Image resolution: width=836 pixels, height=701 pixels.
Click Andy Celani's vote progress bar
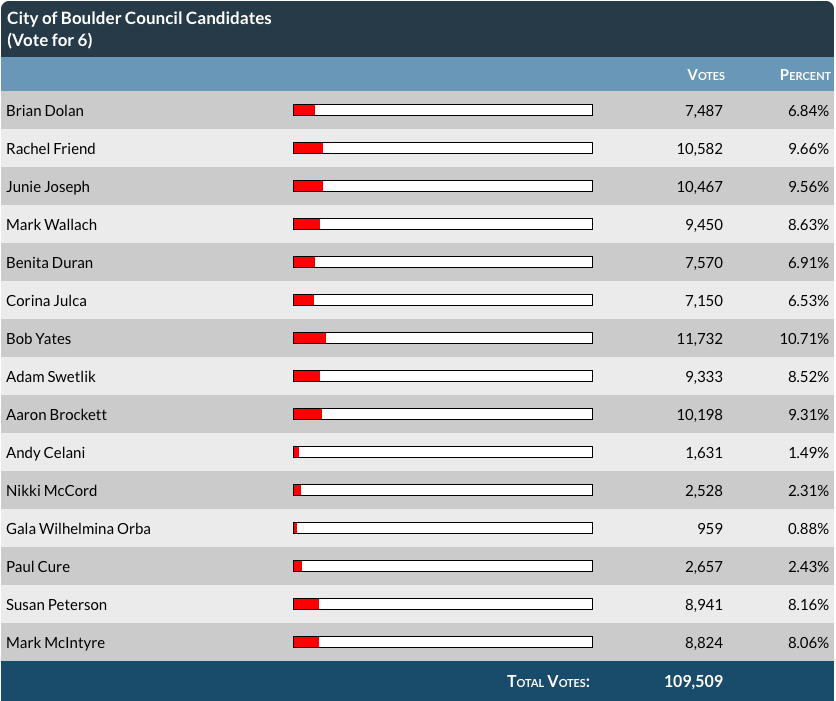pos(442,452)
